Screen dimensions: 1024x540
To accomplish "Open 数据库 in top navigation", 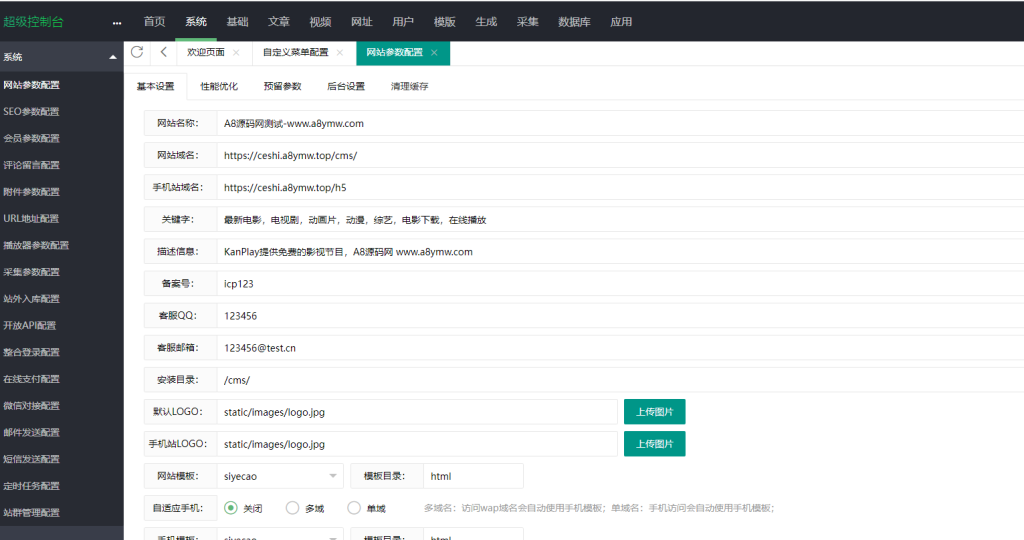I will pyautogui.click(x=575, y=22).
